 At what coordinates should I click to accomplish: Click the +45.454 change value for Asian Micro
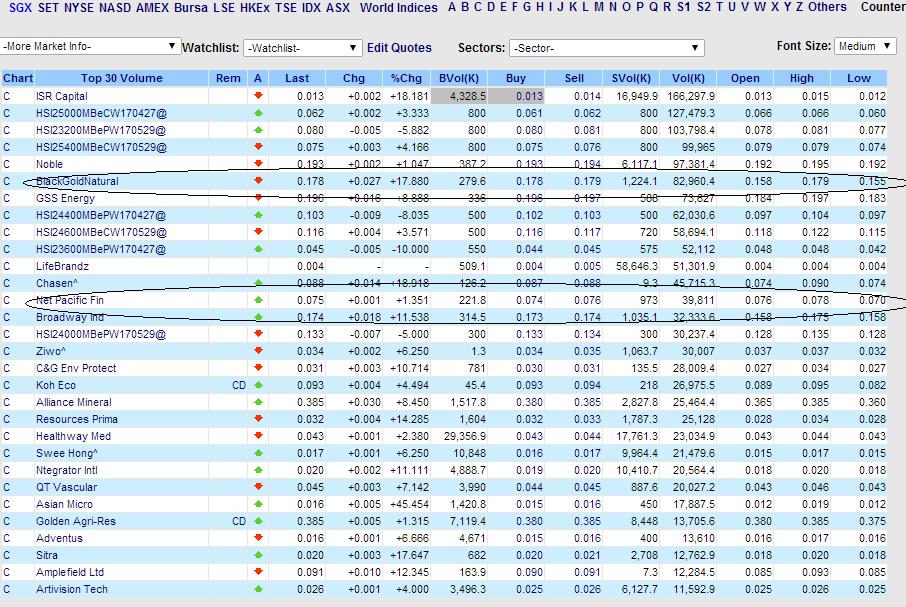click(x=409, y=504)
